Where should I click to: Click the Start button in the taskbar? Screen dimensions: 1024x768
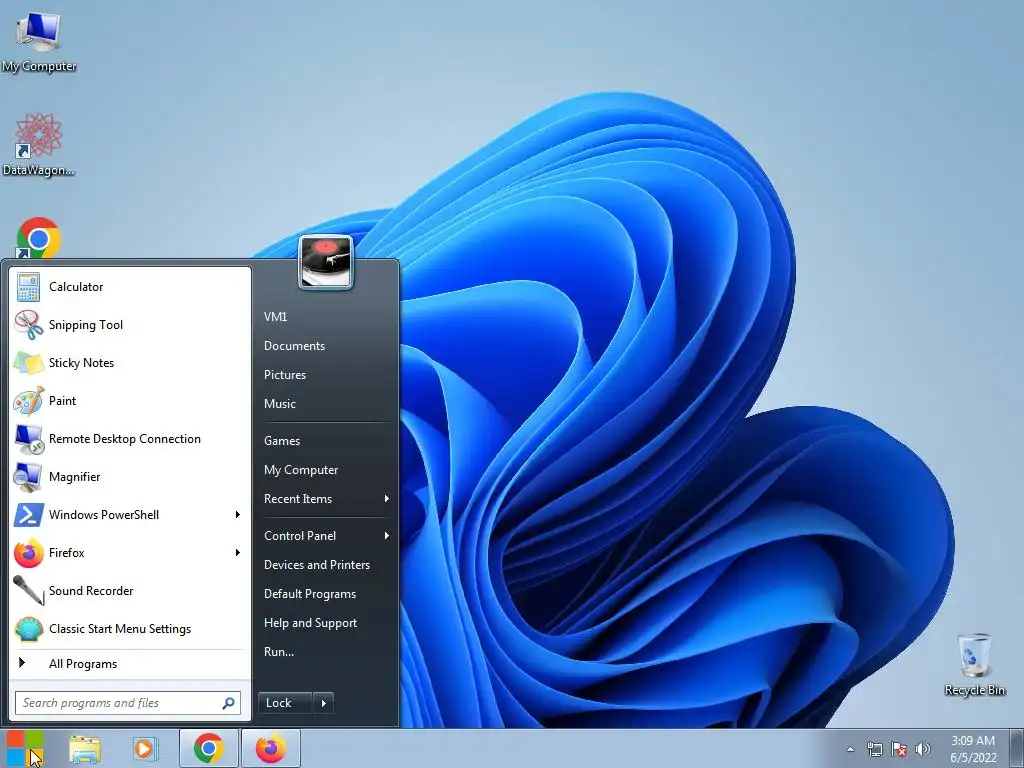[25, 748]
